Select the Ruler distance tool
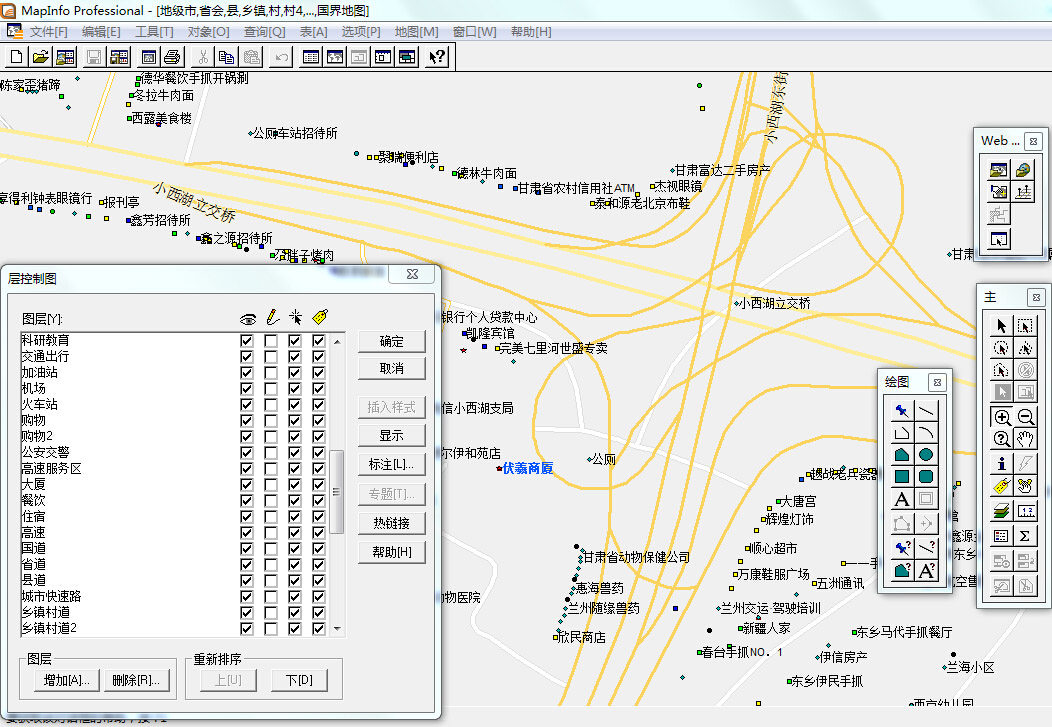The image size is (1052, 727). (x=1025, y=511)
